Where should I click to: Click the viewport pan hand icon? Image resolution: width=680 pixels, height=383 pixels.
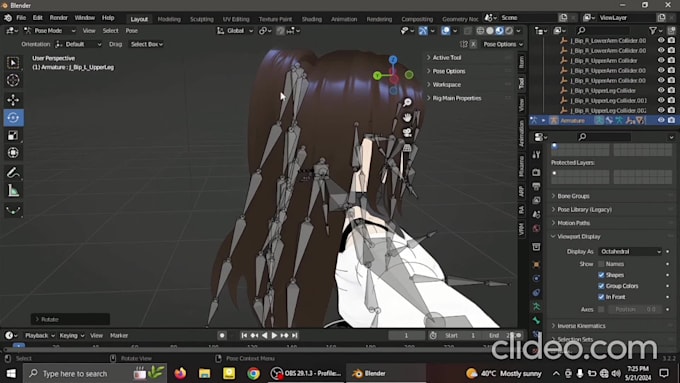tap(407, 118)
